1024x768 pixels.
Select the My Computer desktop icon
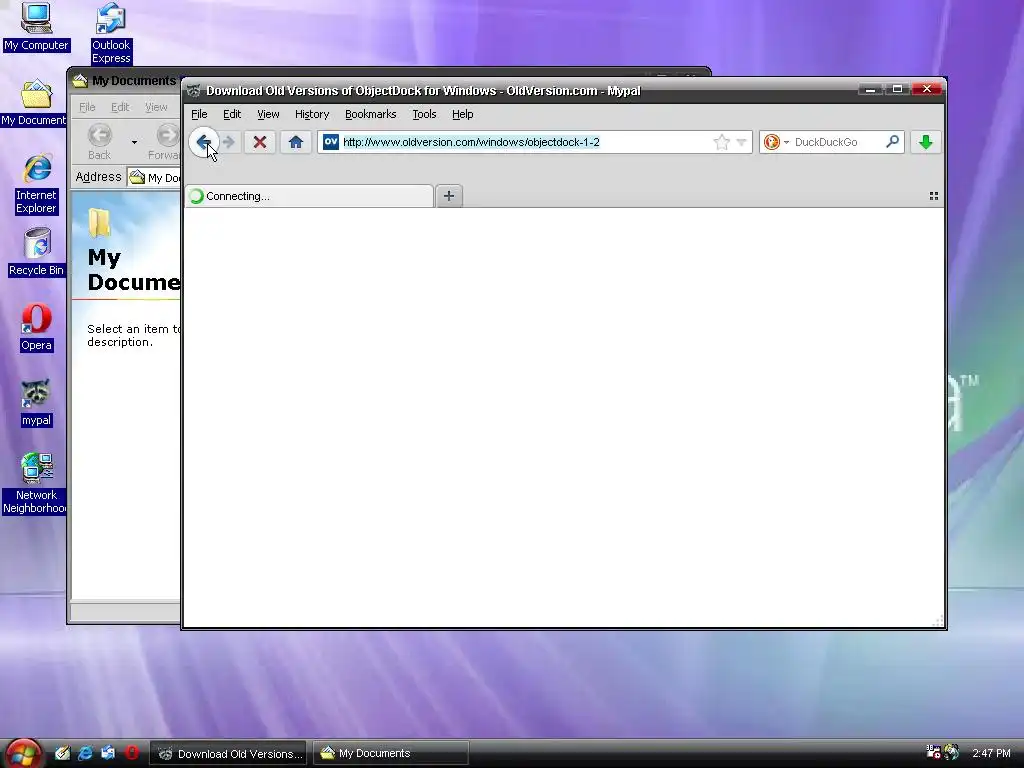[x=36, y=27]
